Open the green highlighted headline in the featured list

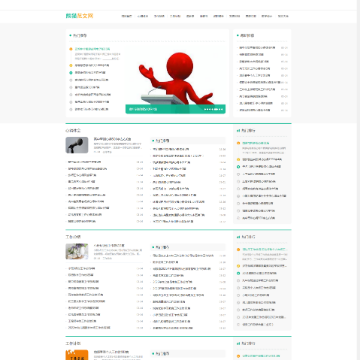point(92,49)
